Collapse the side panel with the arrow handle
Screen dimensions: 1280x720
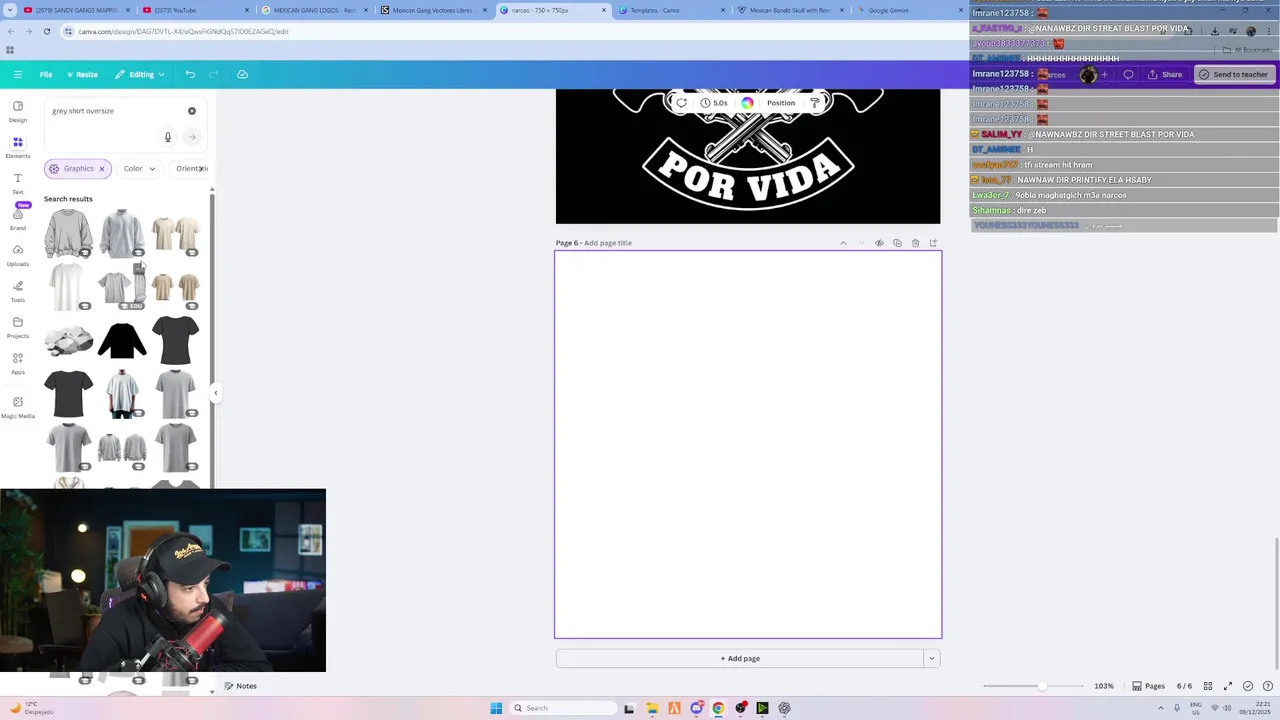215,393
